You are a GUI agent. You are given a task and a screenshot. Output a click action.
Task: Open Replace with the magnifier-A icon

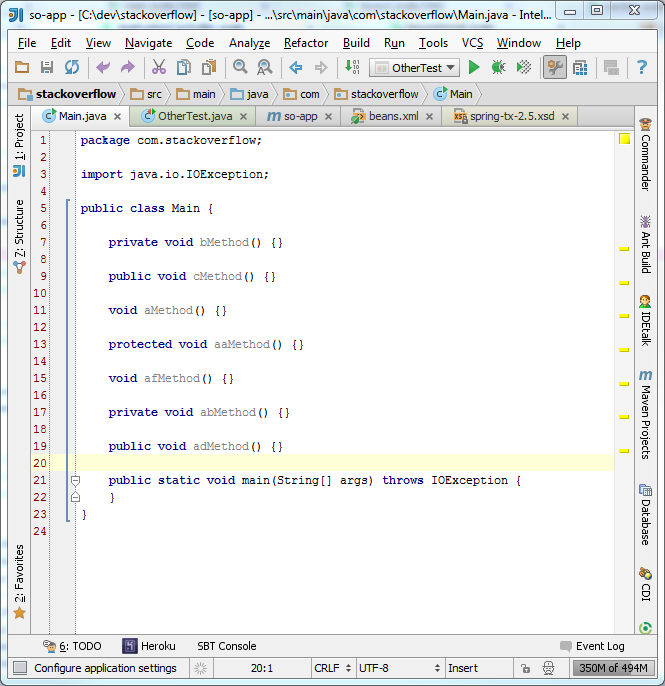click(x=265, y=67)
